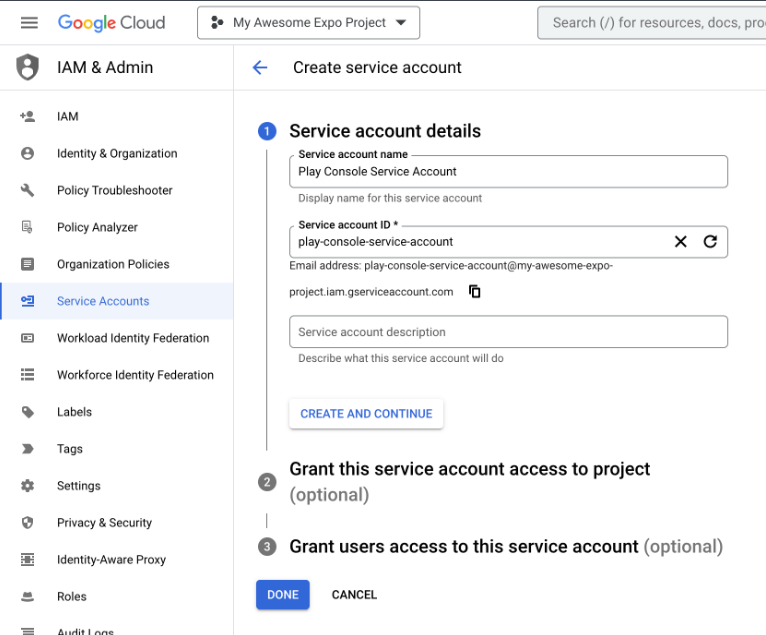Viewport: 766px width, 635px height.
Task: Click the IAM & Admin shield icon
Action: tap(27, 67)
